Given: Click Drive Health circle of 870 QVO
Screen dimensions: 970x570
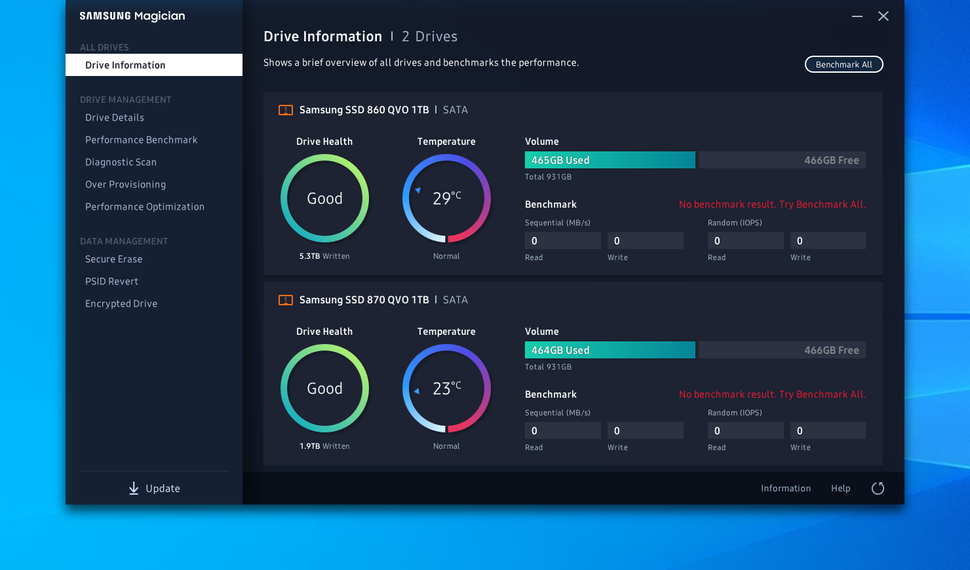Looking at the screenshot, I should 325,388.
